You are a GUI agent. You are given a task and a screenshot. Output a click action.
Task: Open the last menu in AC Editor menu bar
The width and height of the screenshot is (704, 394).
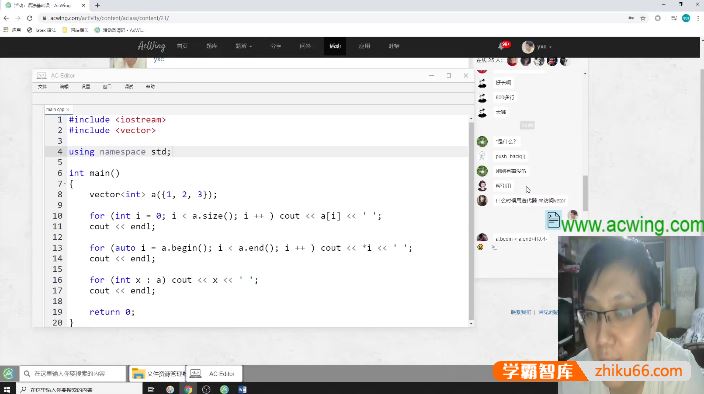(x=150, y=87)
